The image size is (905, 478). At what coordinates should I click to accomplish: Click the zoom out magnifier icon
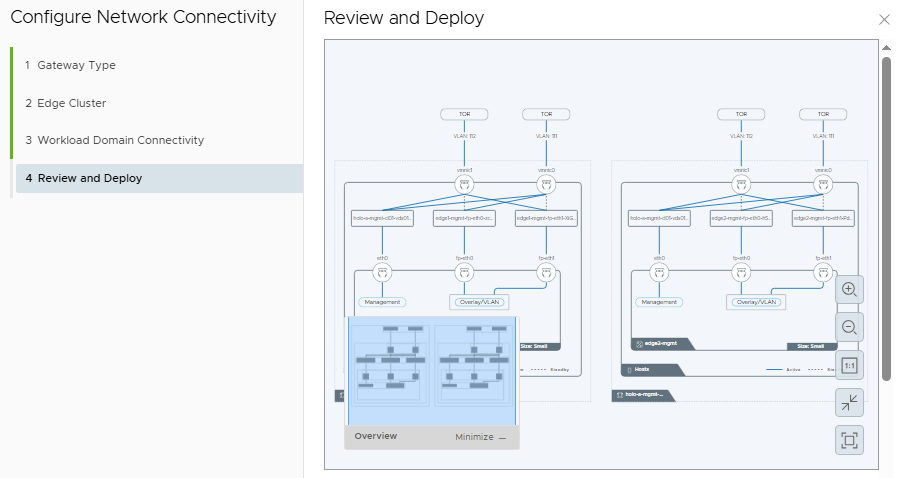[849, 327]
